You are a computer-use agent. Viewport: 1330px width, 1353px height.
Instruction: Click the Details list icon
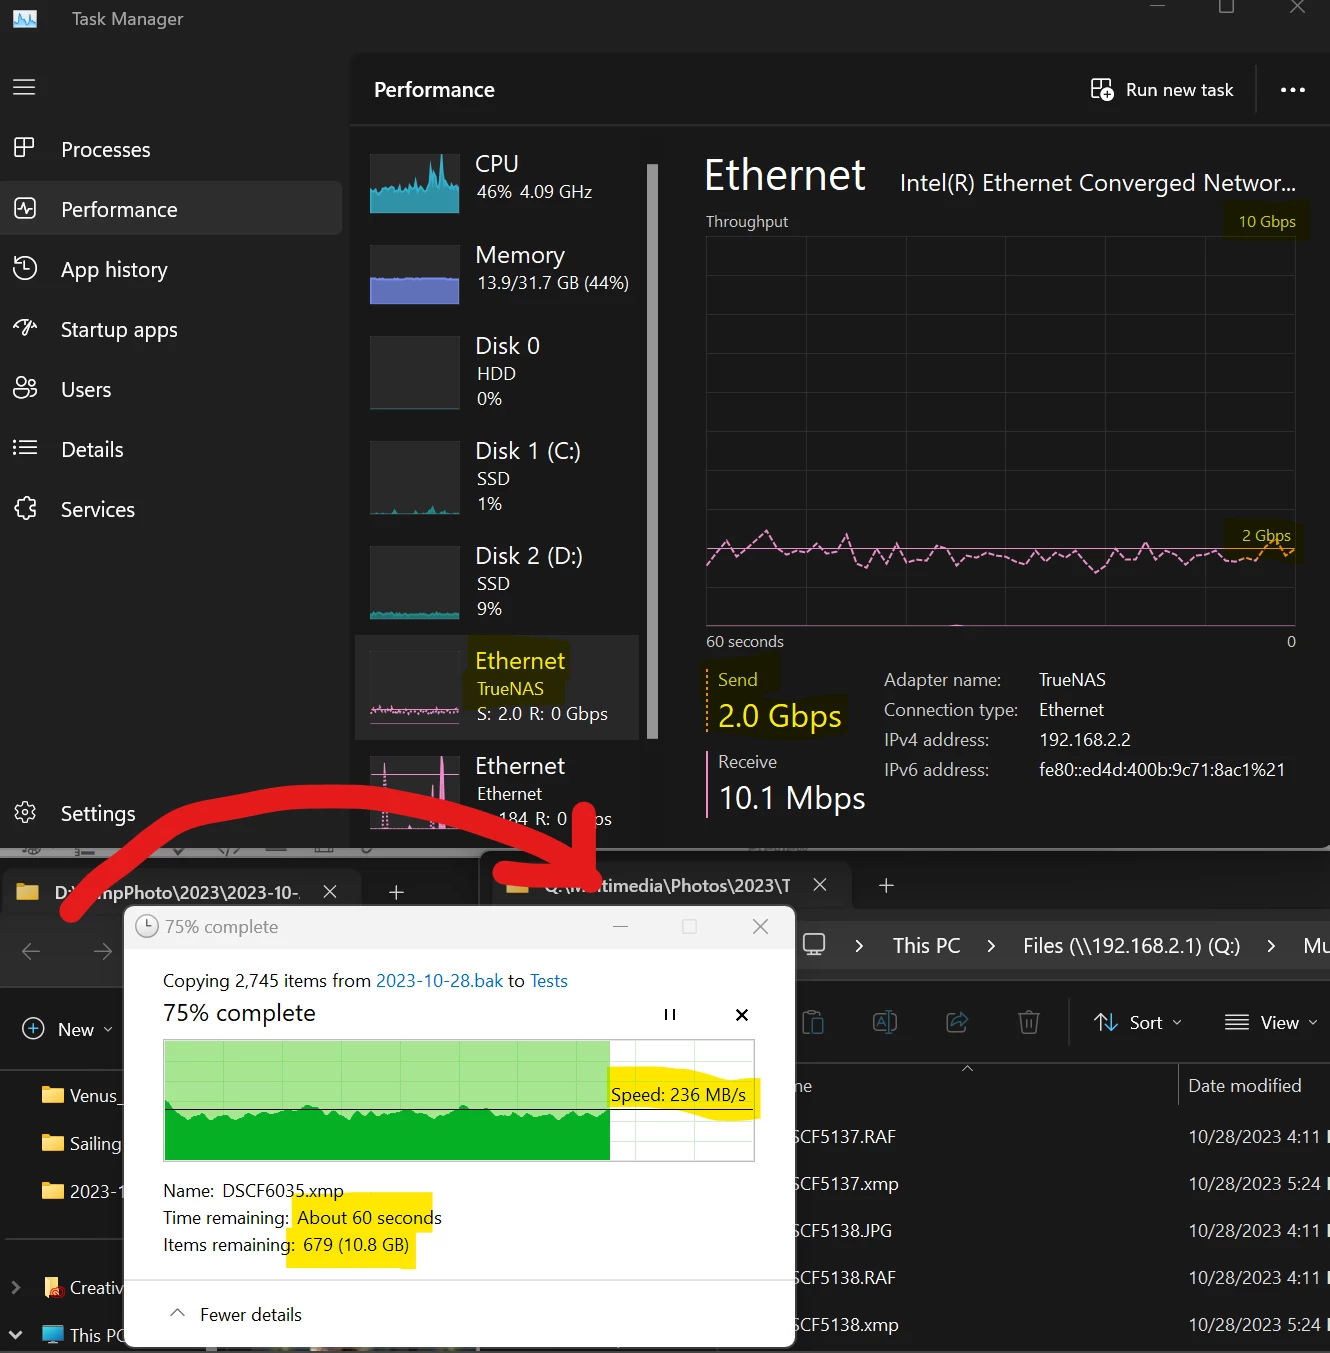[x=25, y=448]
